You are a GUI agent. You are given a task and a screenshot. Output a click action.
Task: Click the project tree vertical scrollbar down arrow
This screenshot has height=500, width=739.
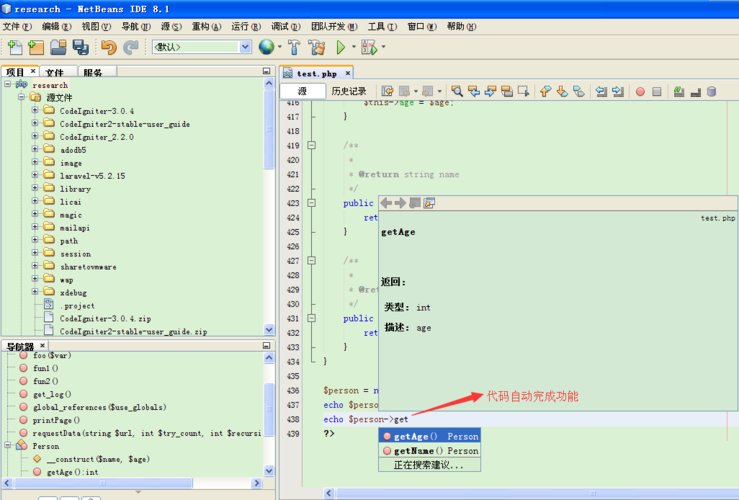point(269,329)
